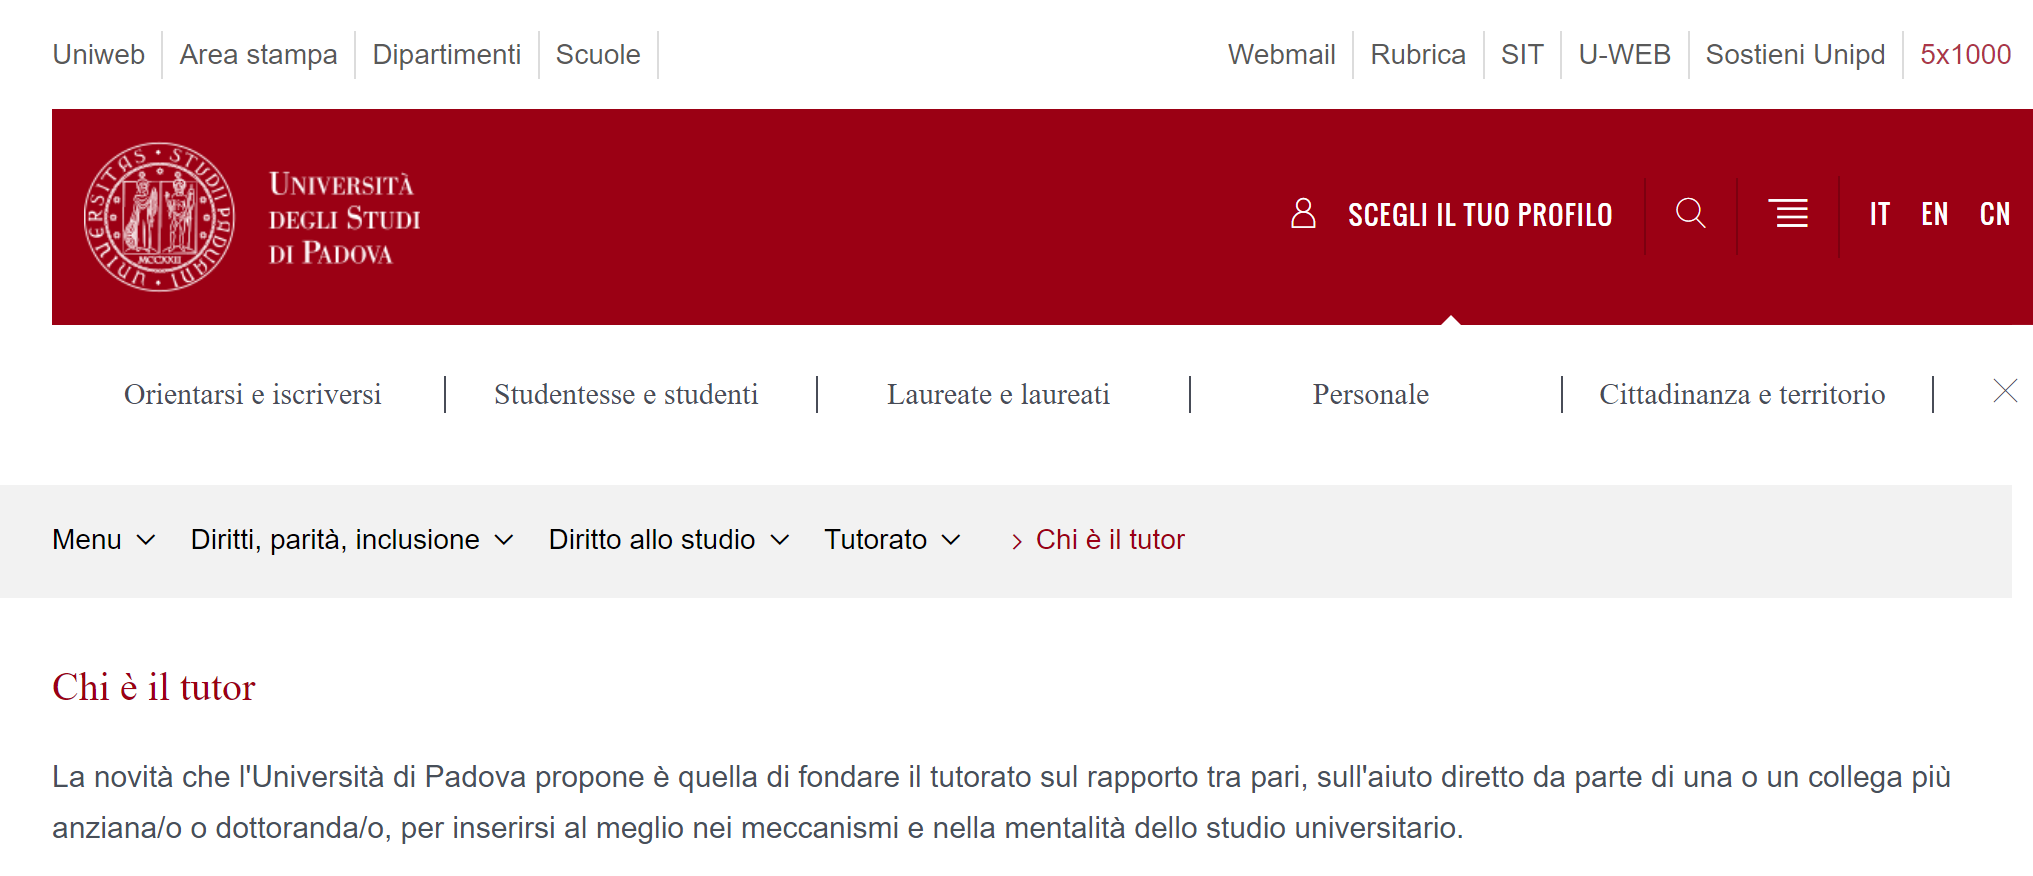
Task: Close the profile selection bar
Action: tap(2004, 391)
